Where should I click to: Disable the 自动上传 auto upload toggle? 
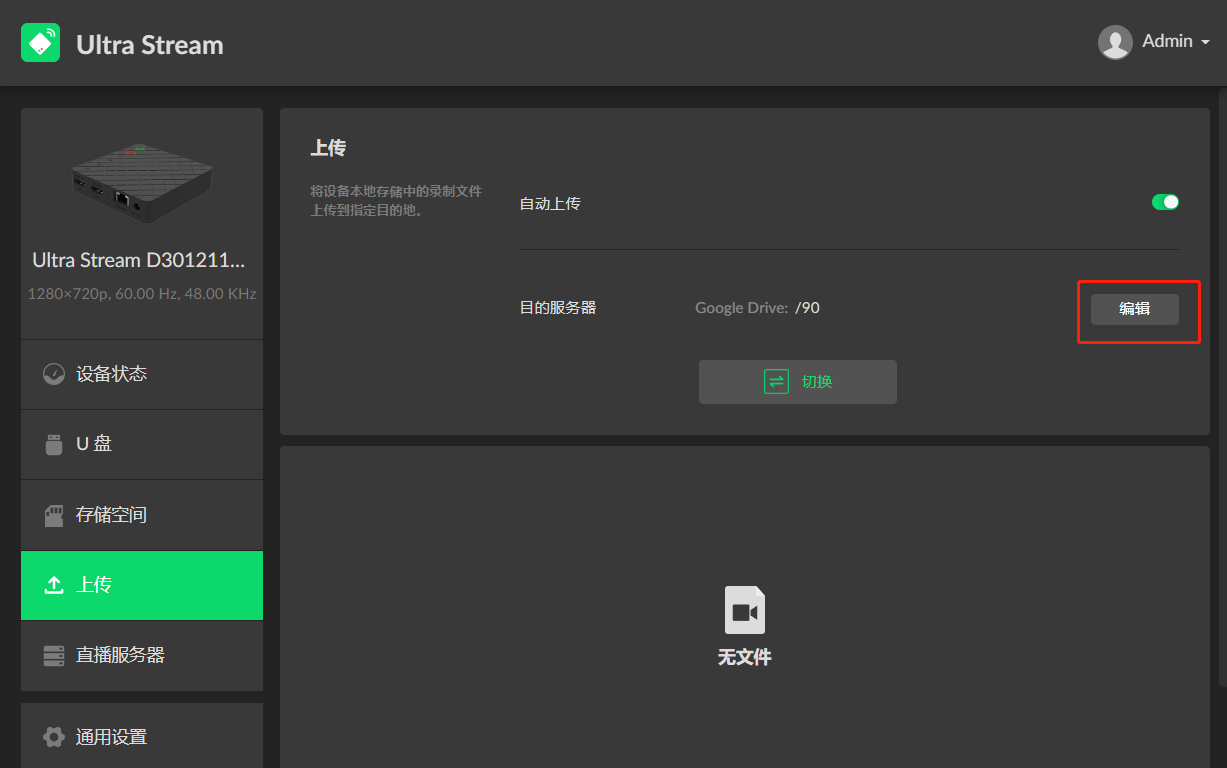coord(1165,202)
